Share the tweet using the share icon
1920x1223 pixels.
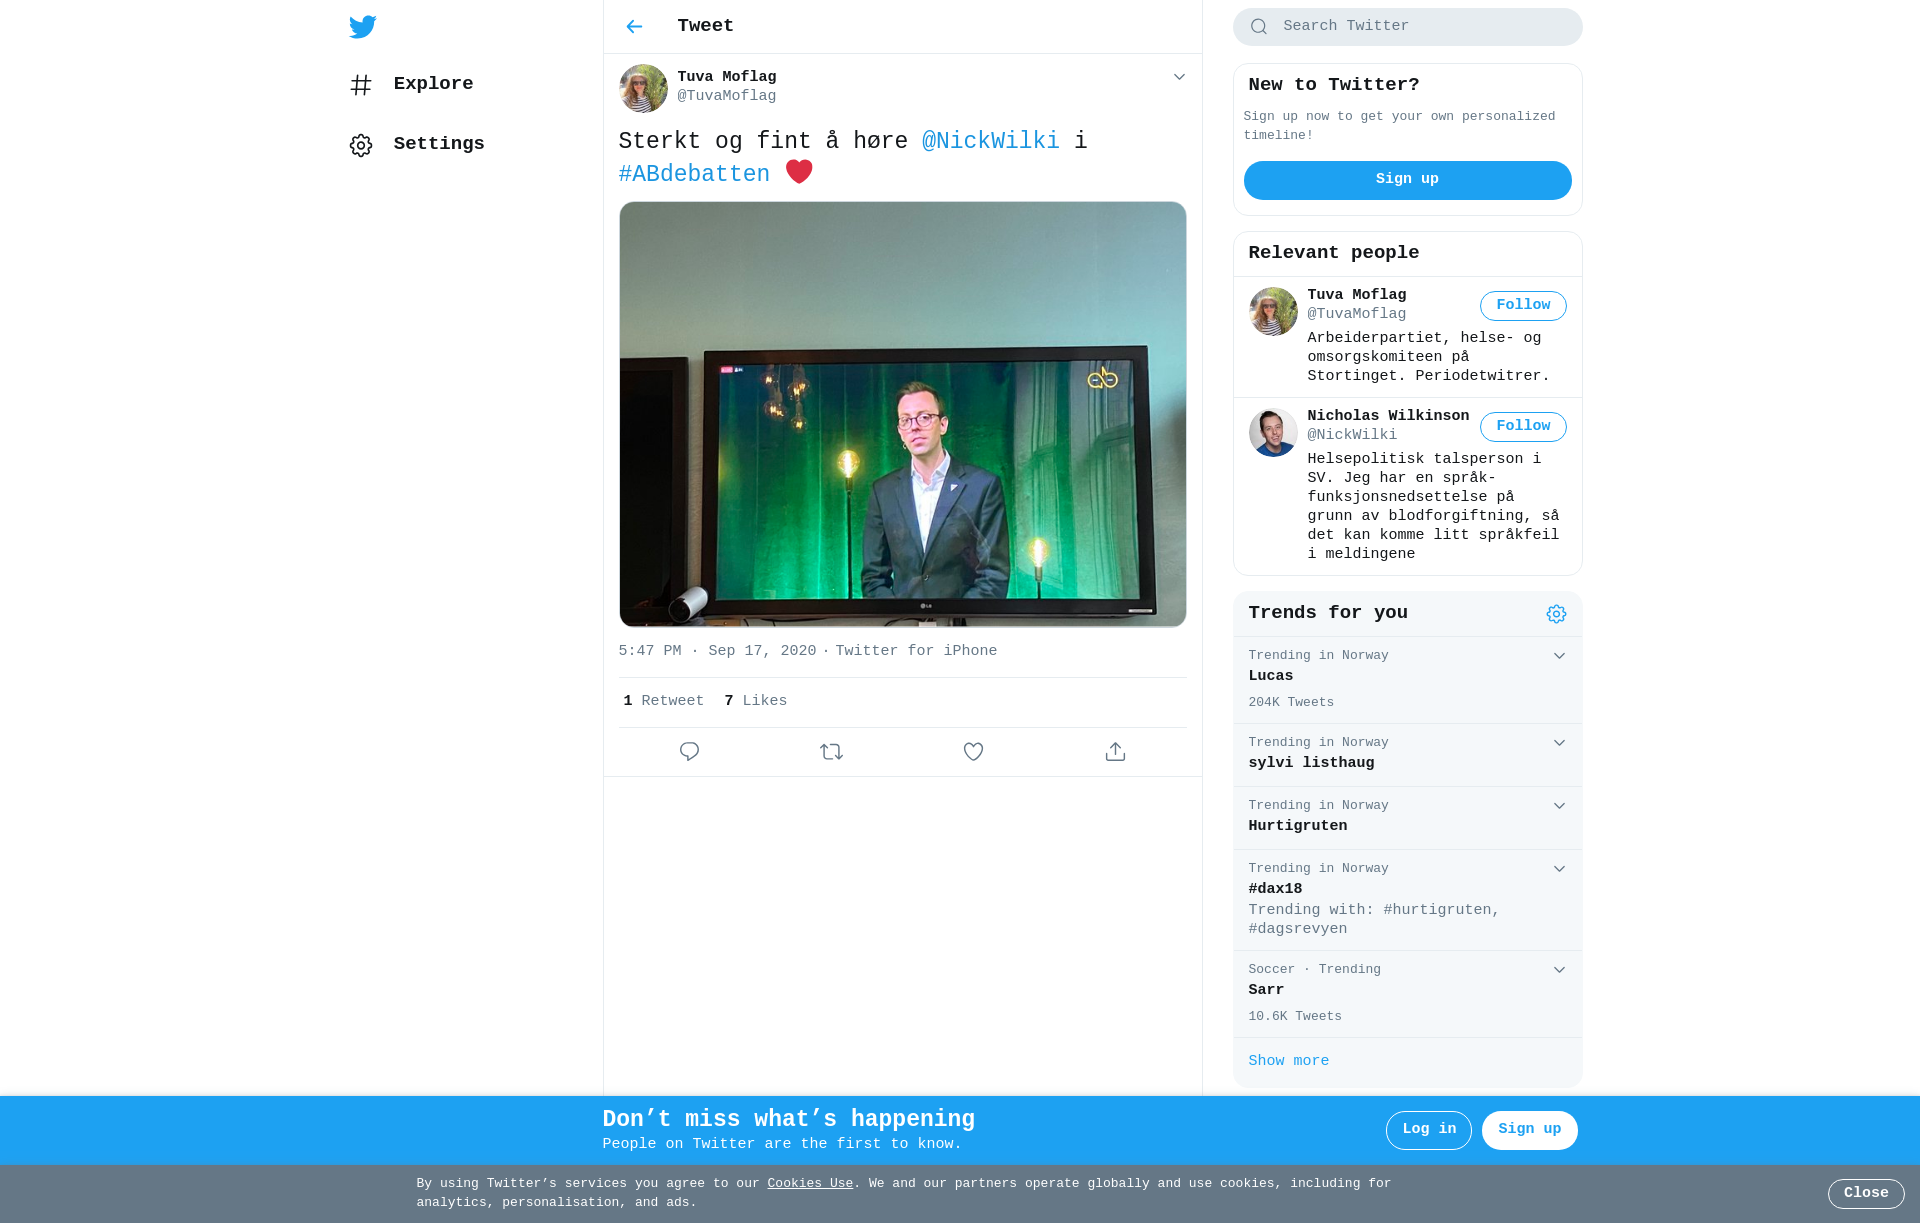coord(1115,752)
